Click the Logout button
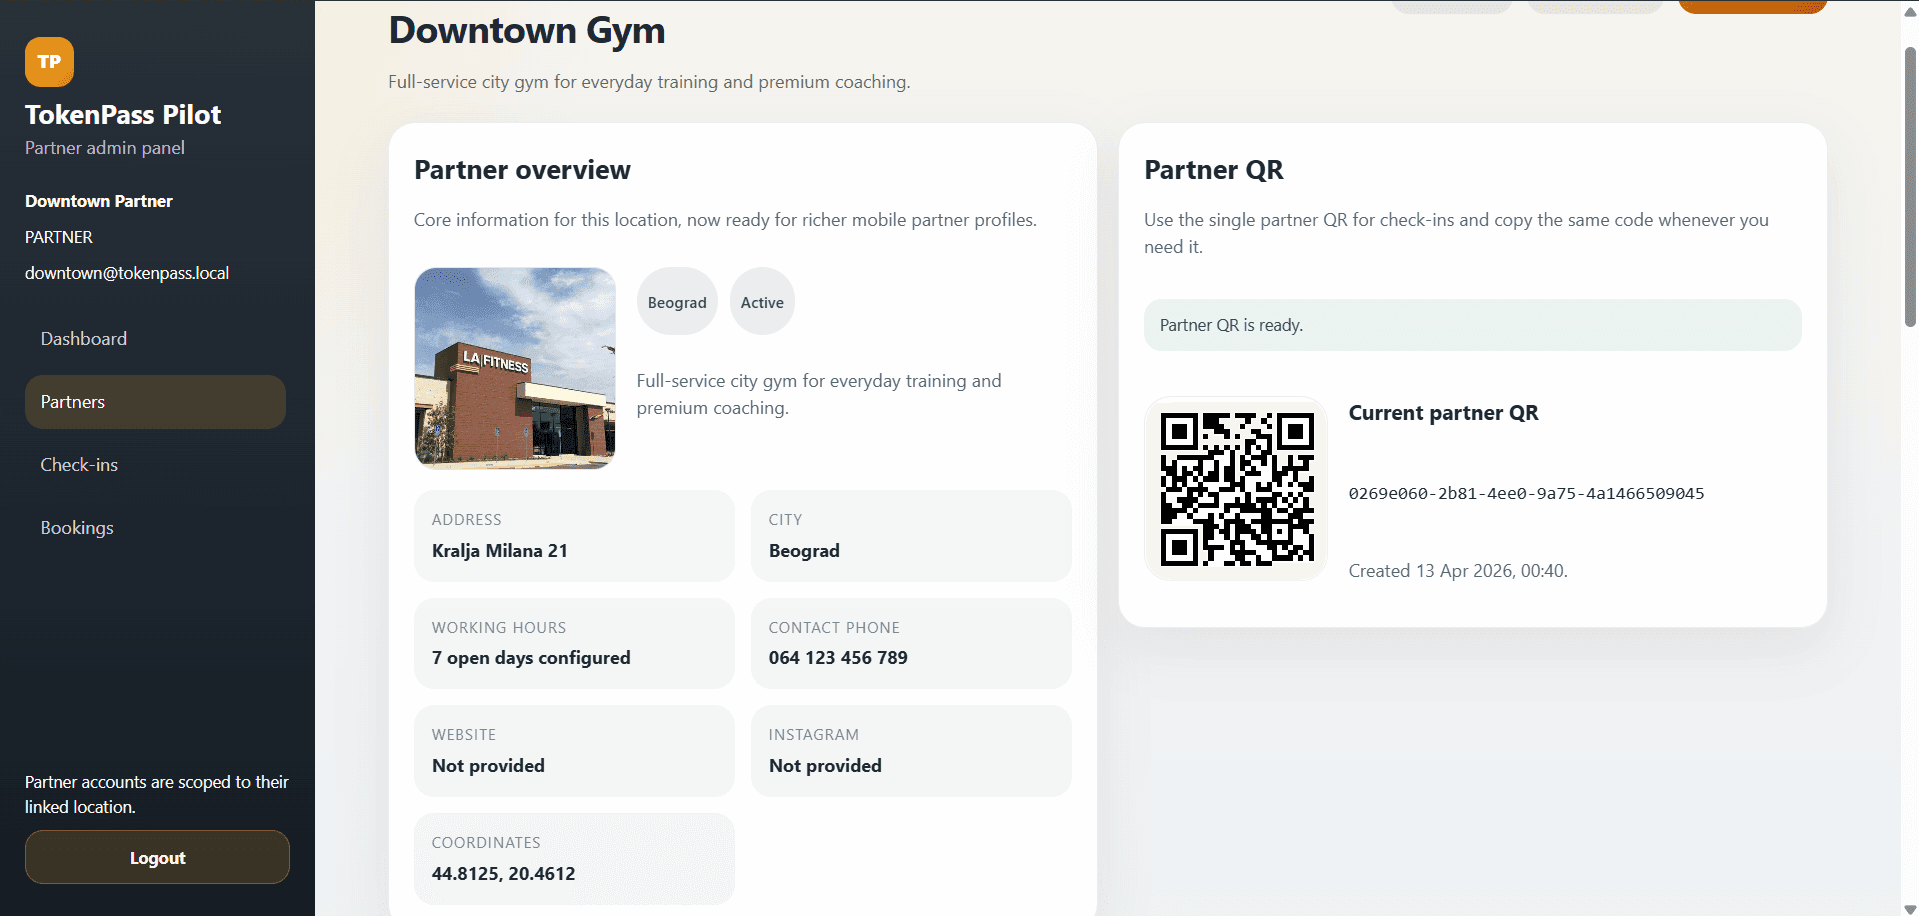The image size is (1919, 916). pyautogui.click(x=157, y=857)
